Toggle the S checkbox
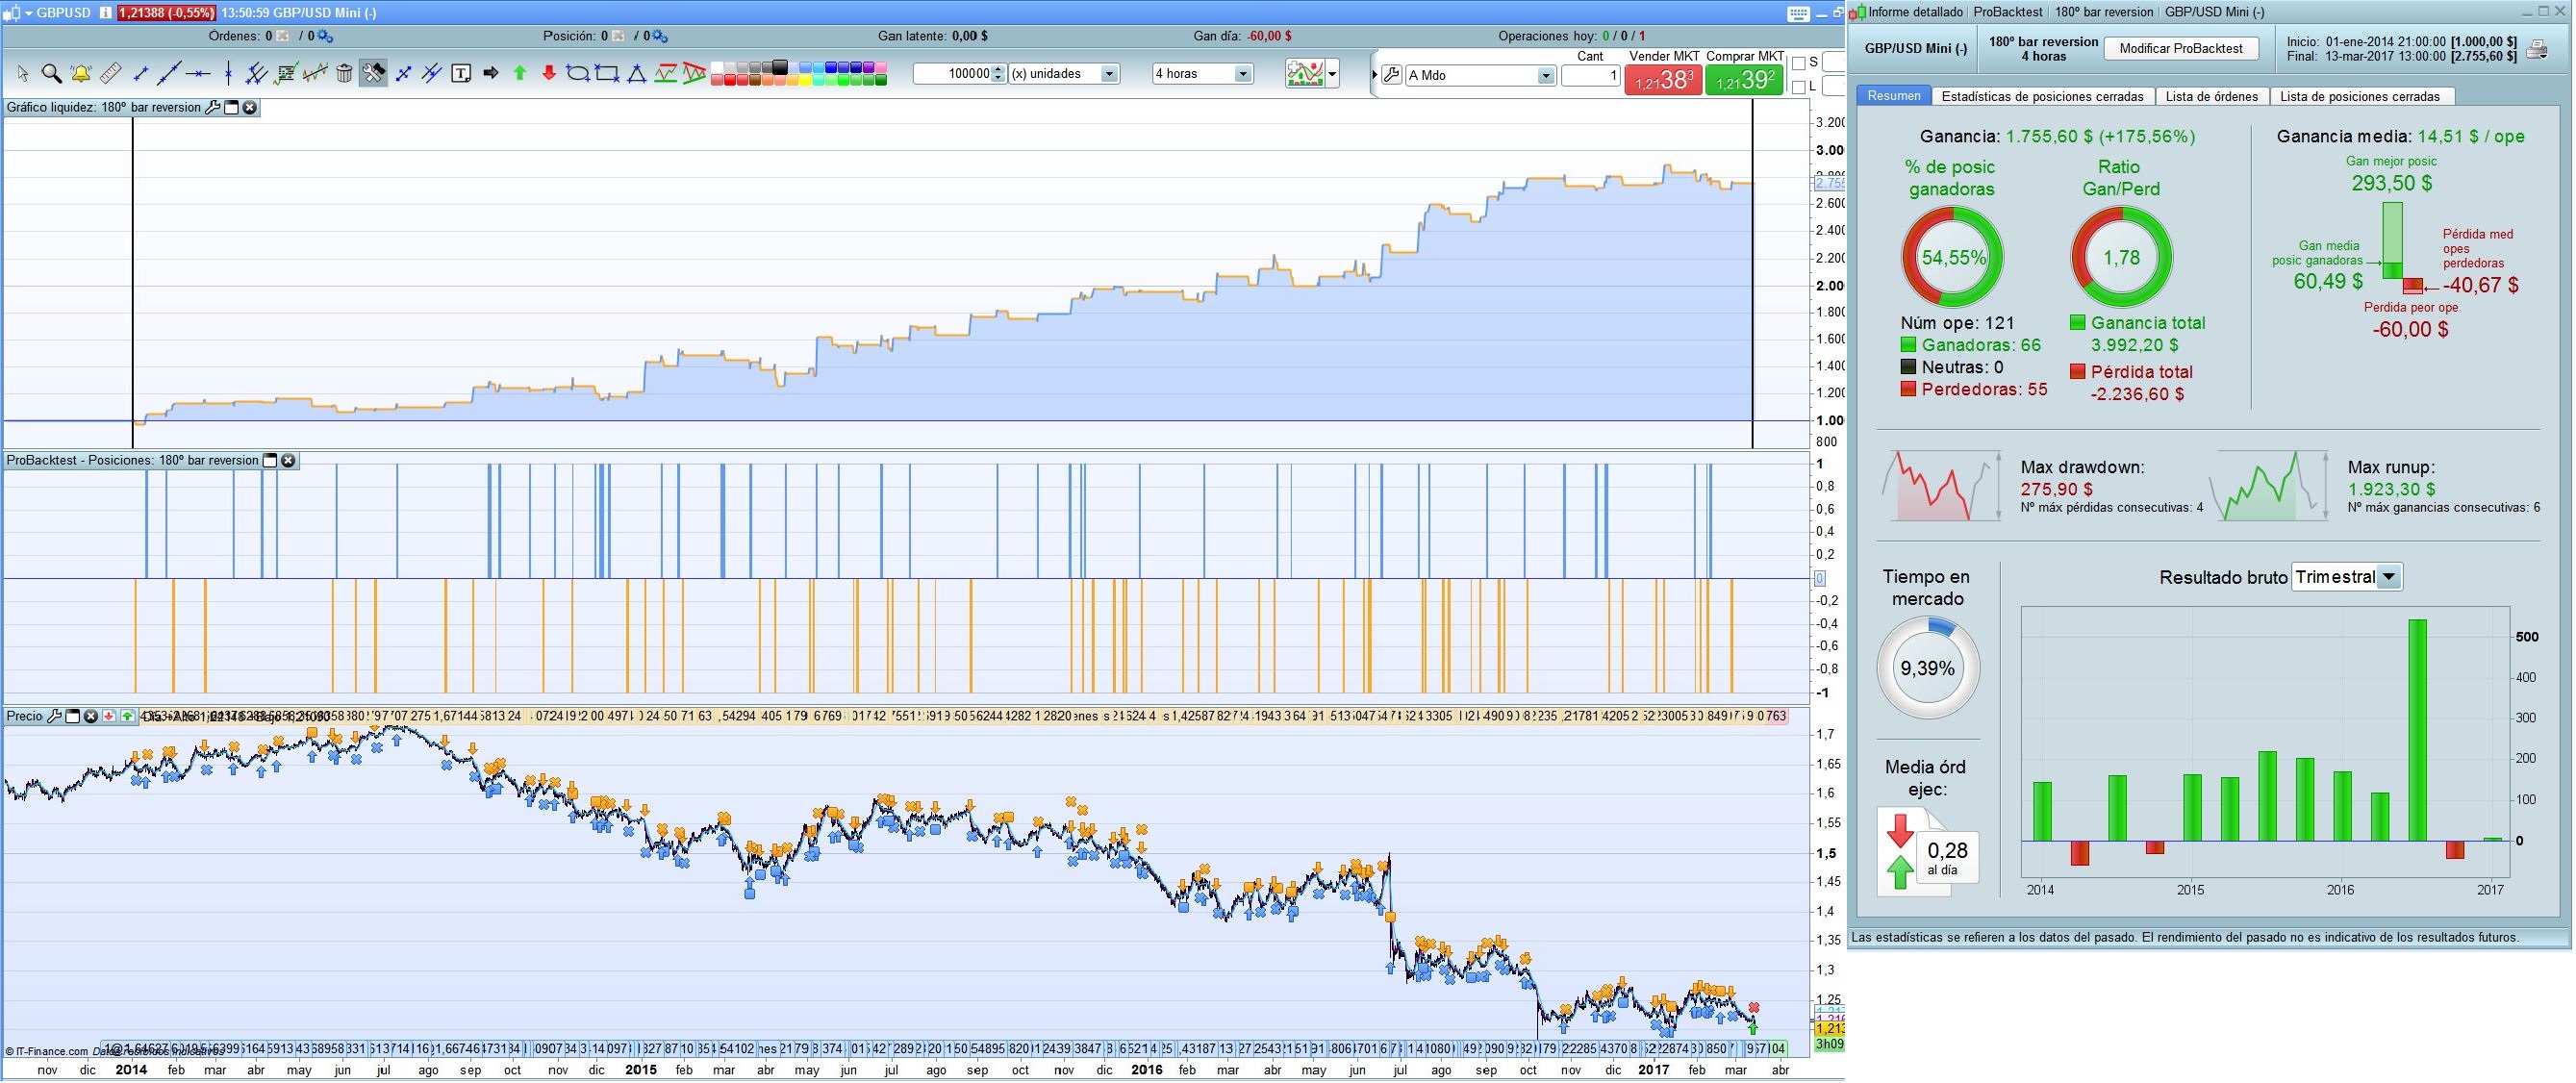2576x1083 pixels. pos(1799,63)
